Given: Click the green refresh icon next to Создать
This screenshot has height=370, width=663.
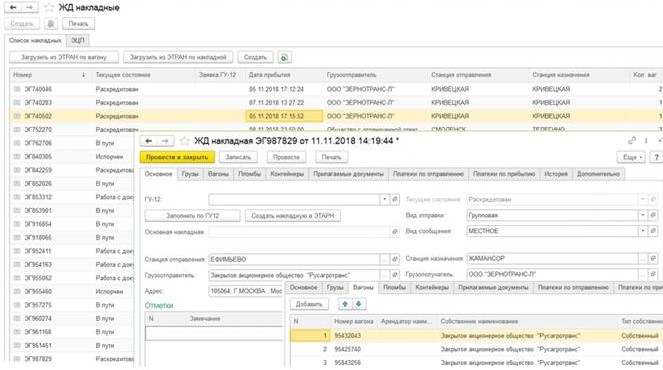Looking at the screenshot, I should (x=285, y=57).
